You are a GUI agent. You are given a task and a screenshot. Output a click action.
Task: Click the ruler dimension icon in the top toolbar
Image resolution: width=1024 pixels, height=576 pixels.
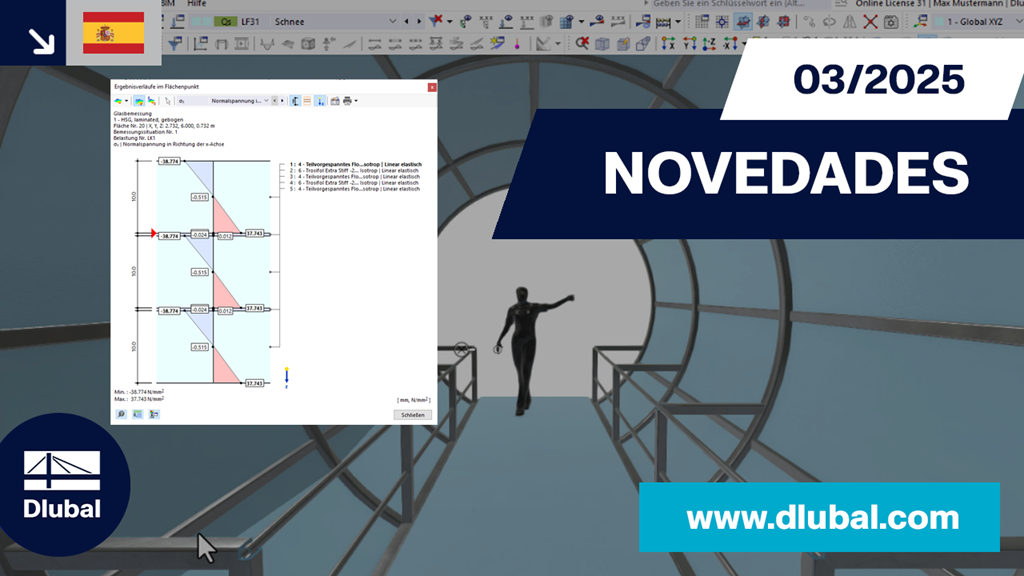663,22
